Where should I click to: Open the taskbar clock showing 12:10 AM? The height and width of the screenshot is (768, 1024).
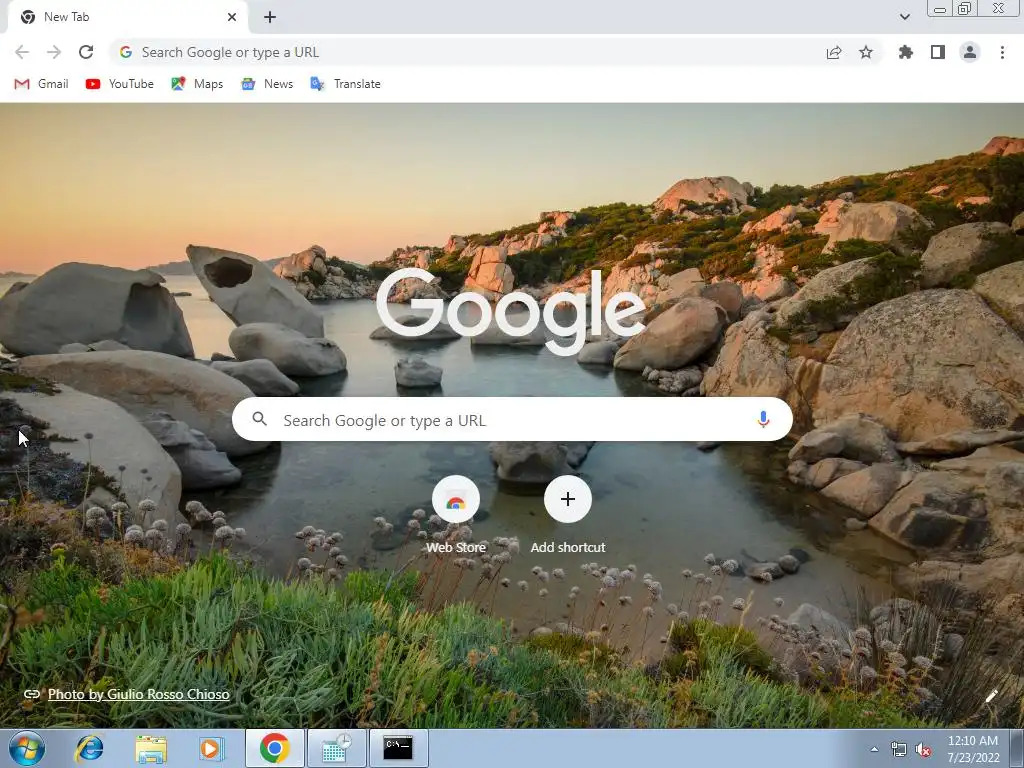coord(973,749)
